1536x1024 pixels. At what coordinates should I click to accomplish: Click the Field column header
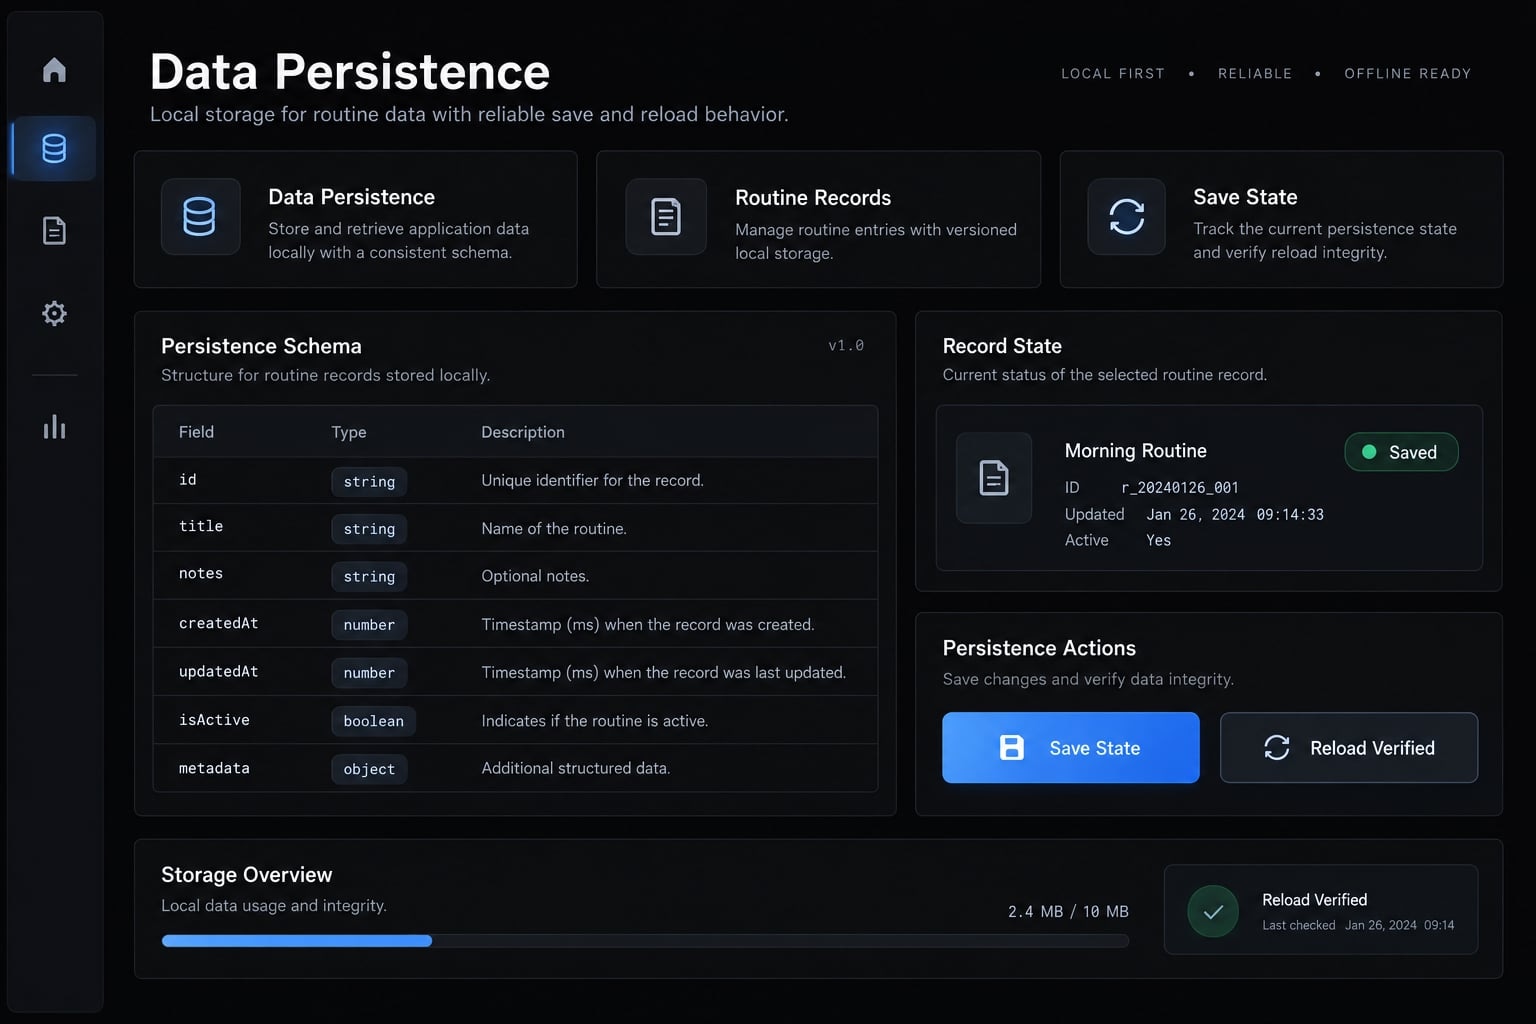tap(196, 432)
